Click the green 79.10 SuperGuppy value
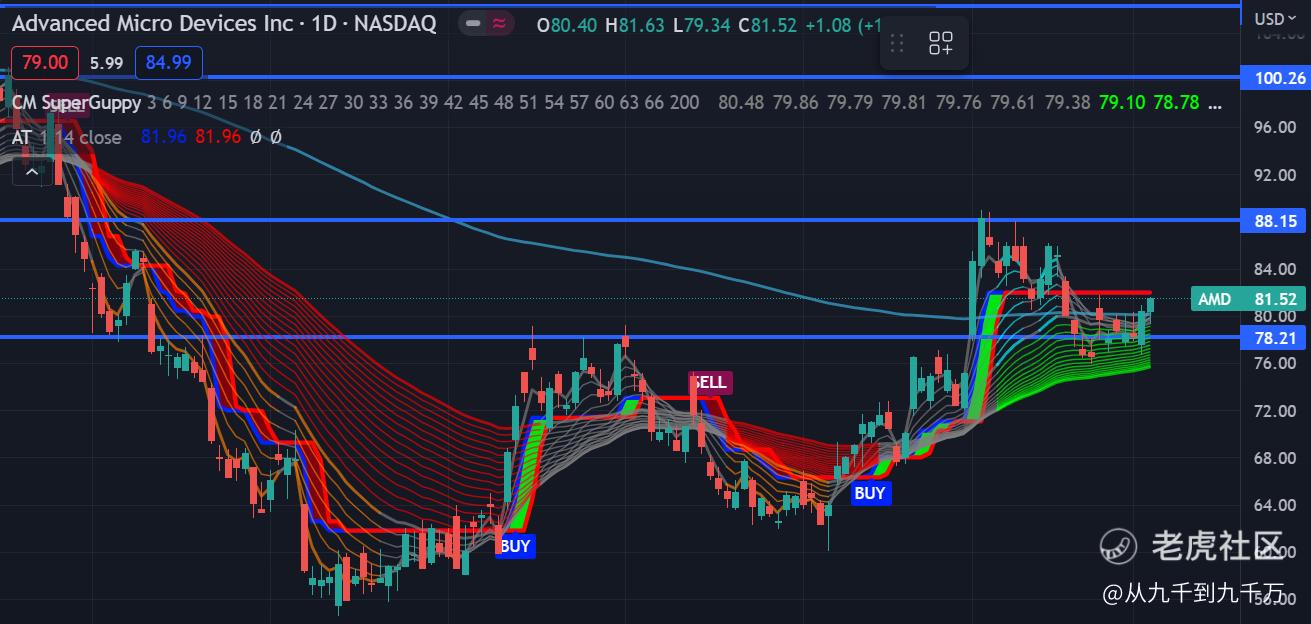This screenshot has width=1311, height=624. pos(1122,102)
